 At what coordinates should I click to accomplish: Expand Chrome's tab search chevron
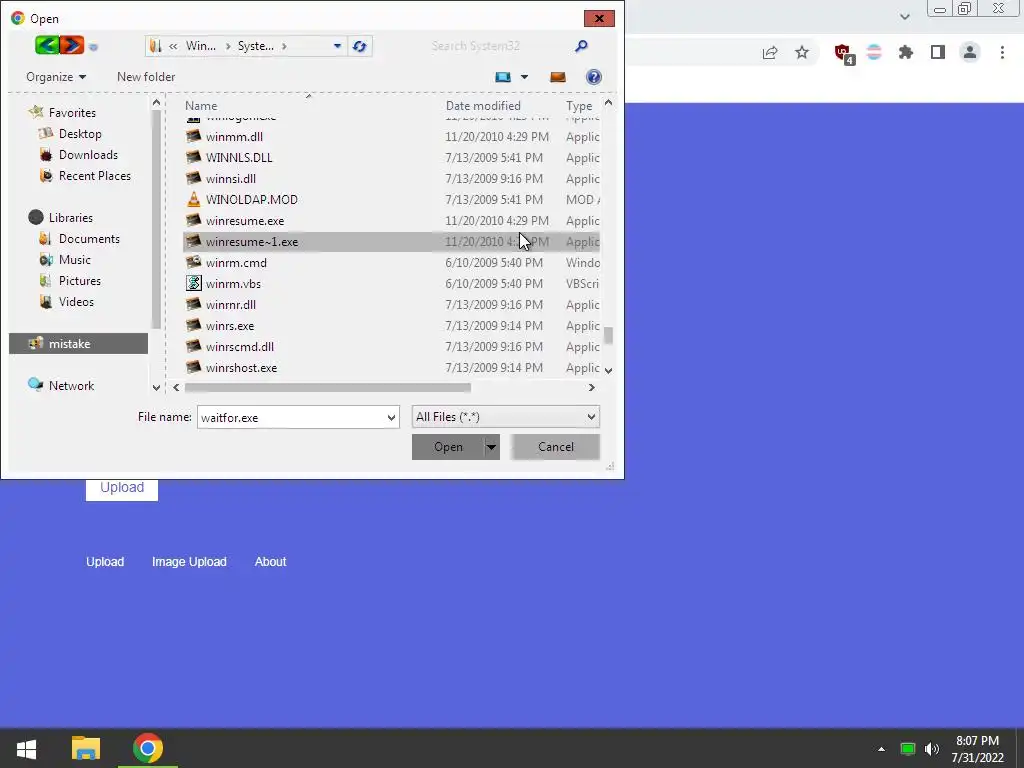904,17
